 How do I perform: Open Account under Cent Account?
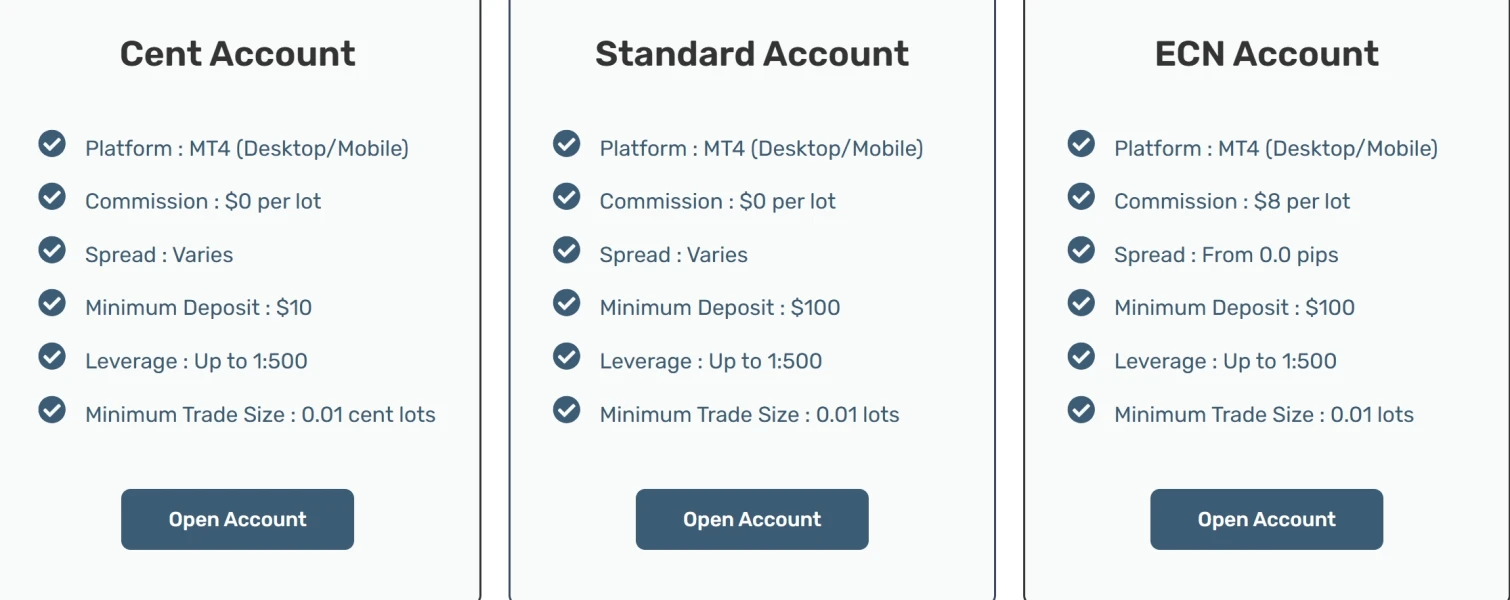[237, 519]
